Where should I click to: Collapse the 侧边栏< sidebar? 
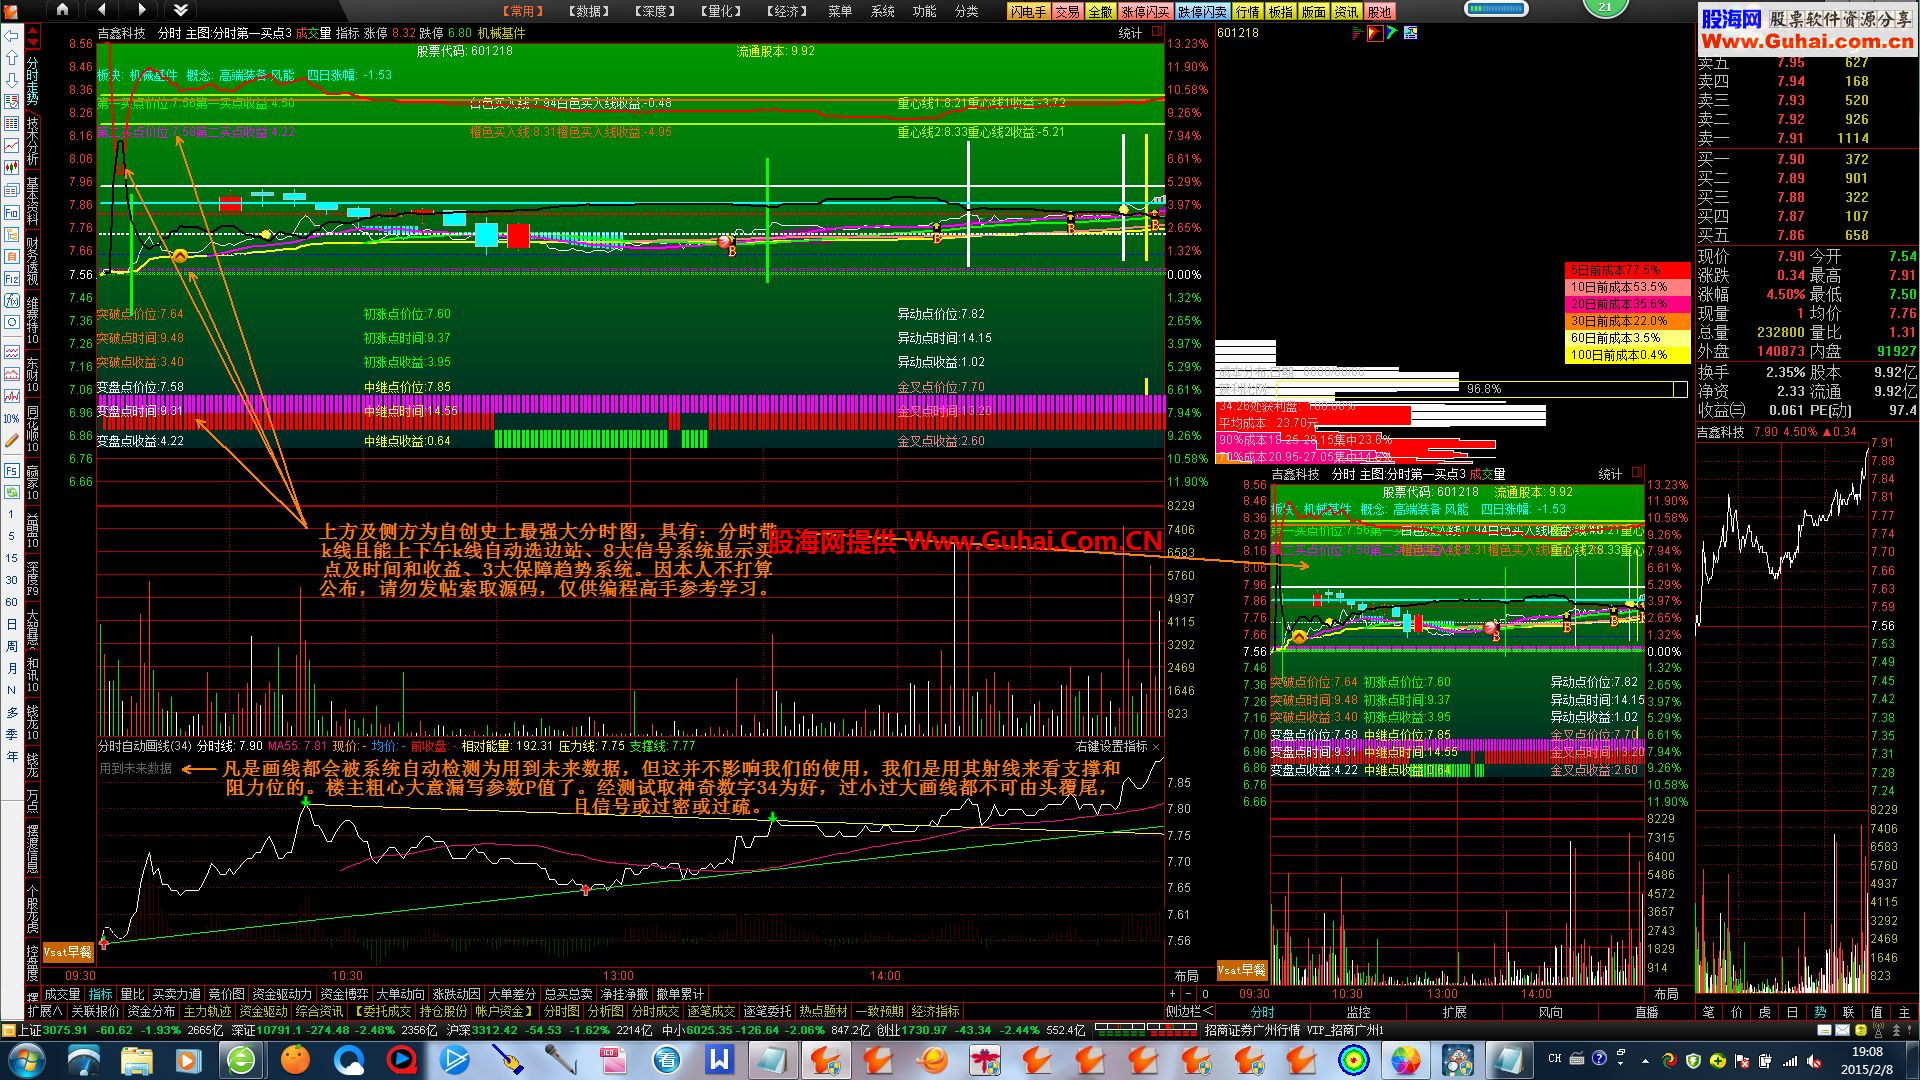tap(1189, 1011)
